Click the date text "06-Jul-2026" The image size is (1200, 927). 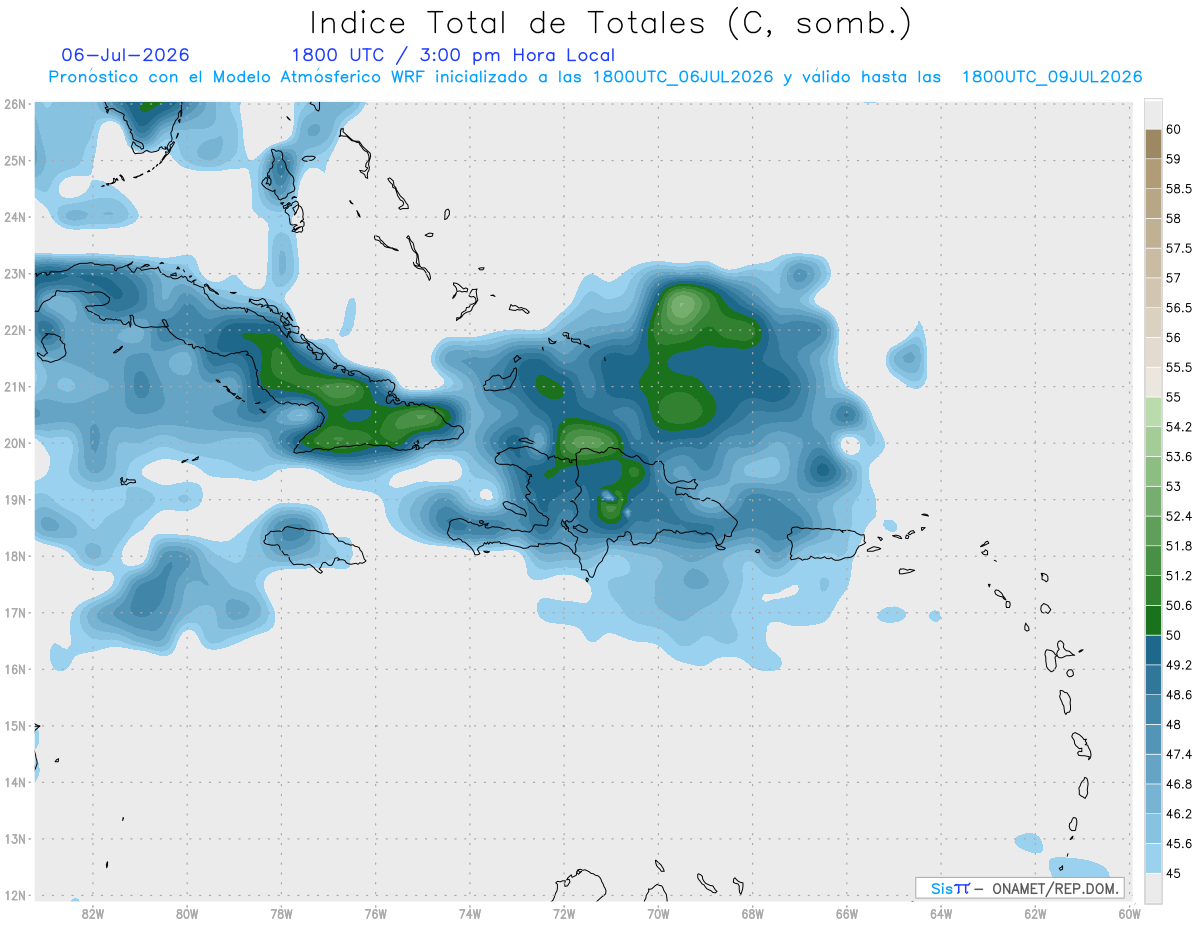(x=125, y=55)
